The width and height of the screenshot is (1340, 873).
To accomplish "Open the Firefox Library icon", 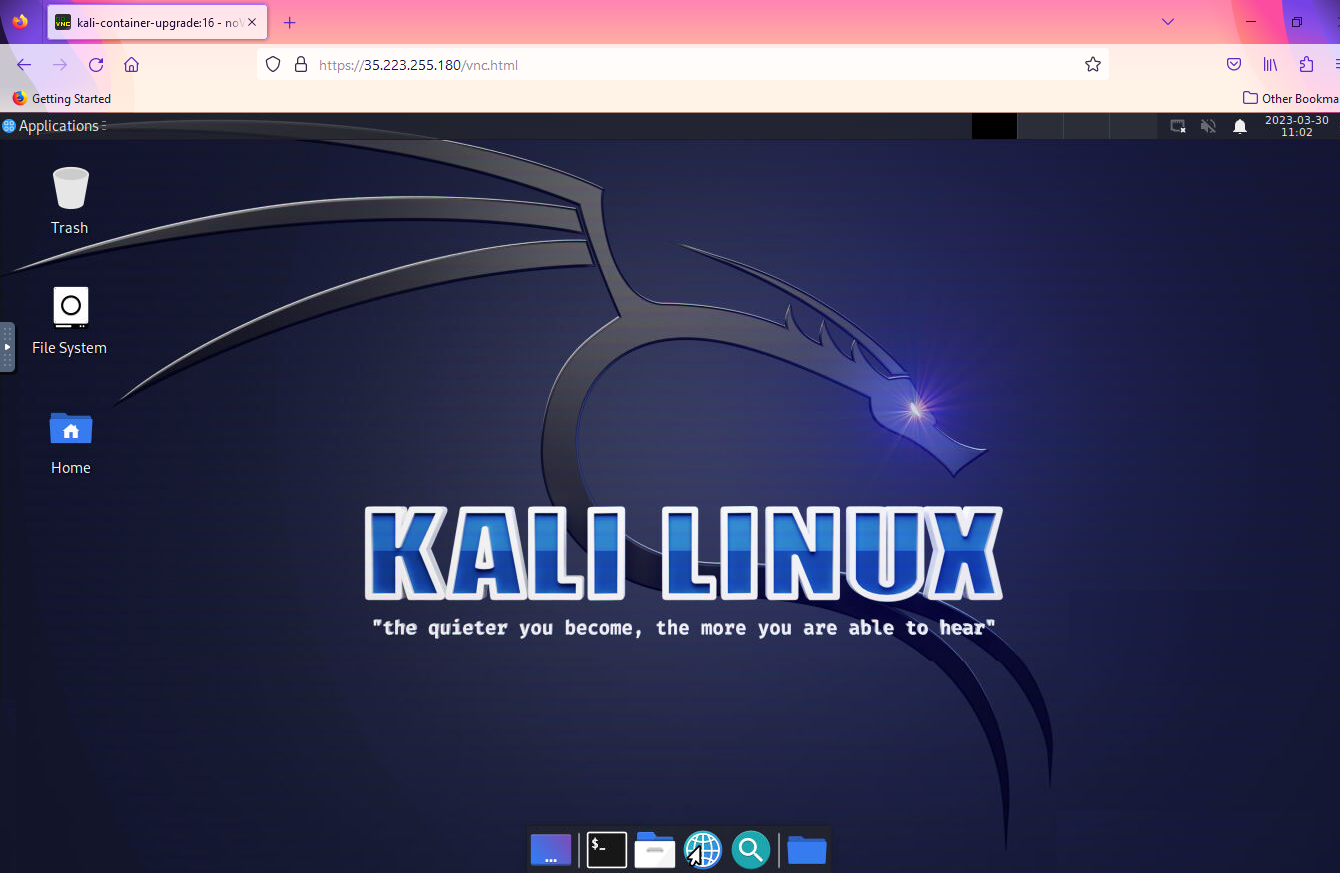I will click(x=1270, y=65).
